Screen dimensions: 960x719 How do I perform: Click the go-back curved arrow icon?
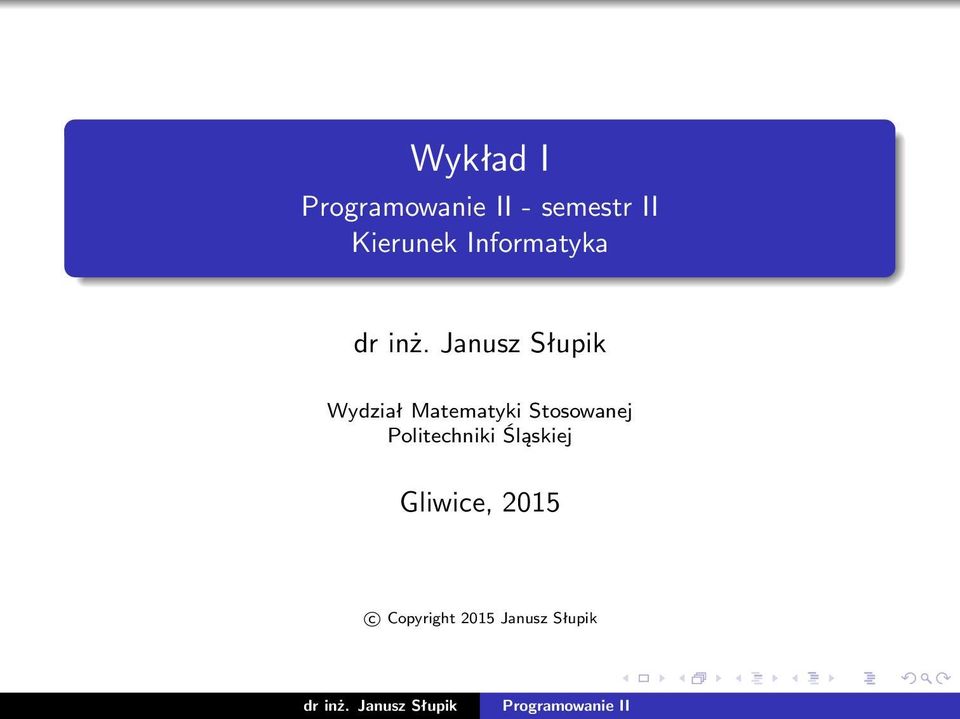tap(909, 678)
